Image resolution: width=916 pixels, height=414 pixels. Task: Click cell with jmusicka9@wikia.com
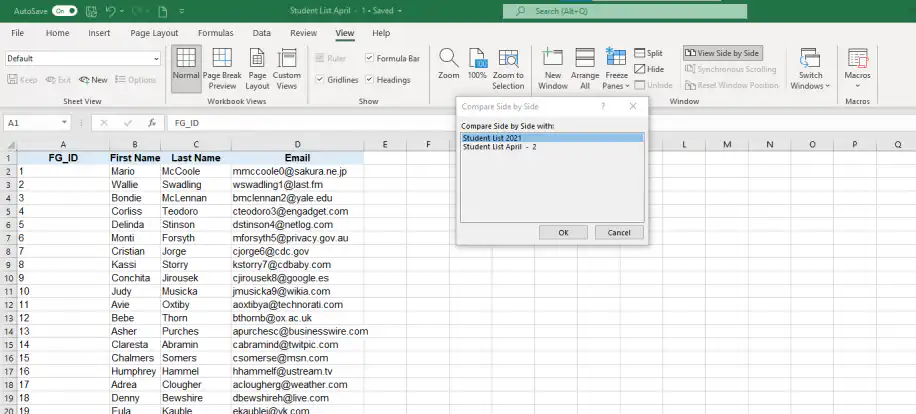(297, 291)
